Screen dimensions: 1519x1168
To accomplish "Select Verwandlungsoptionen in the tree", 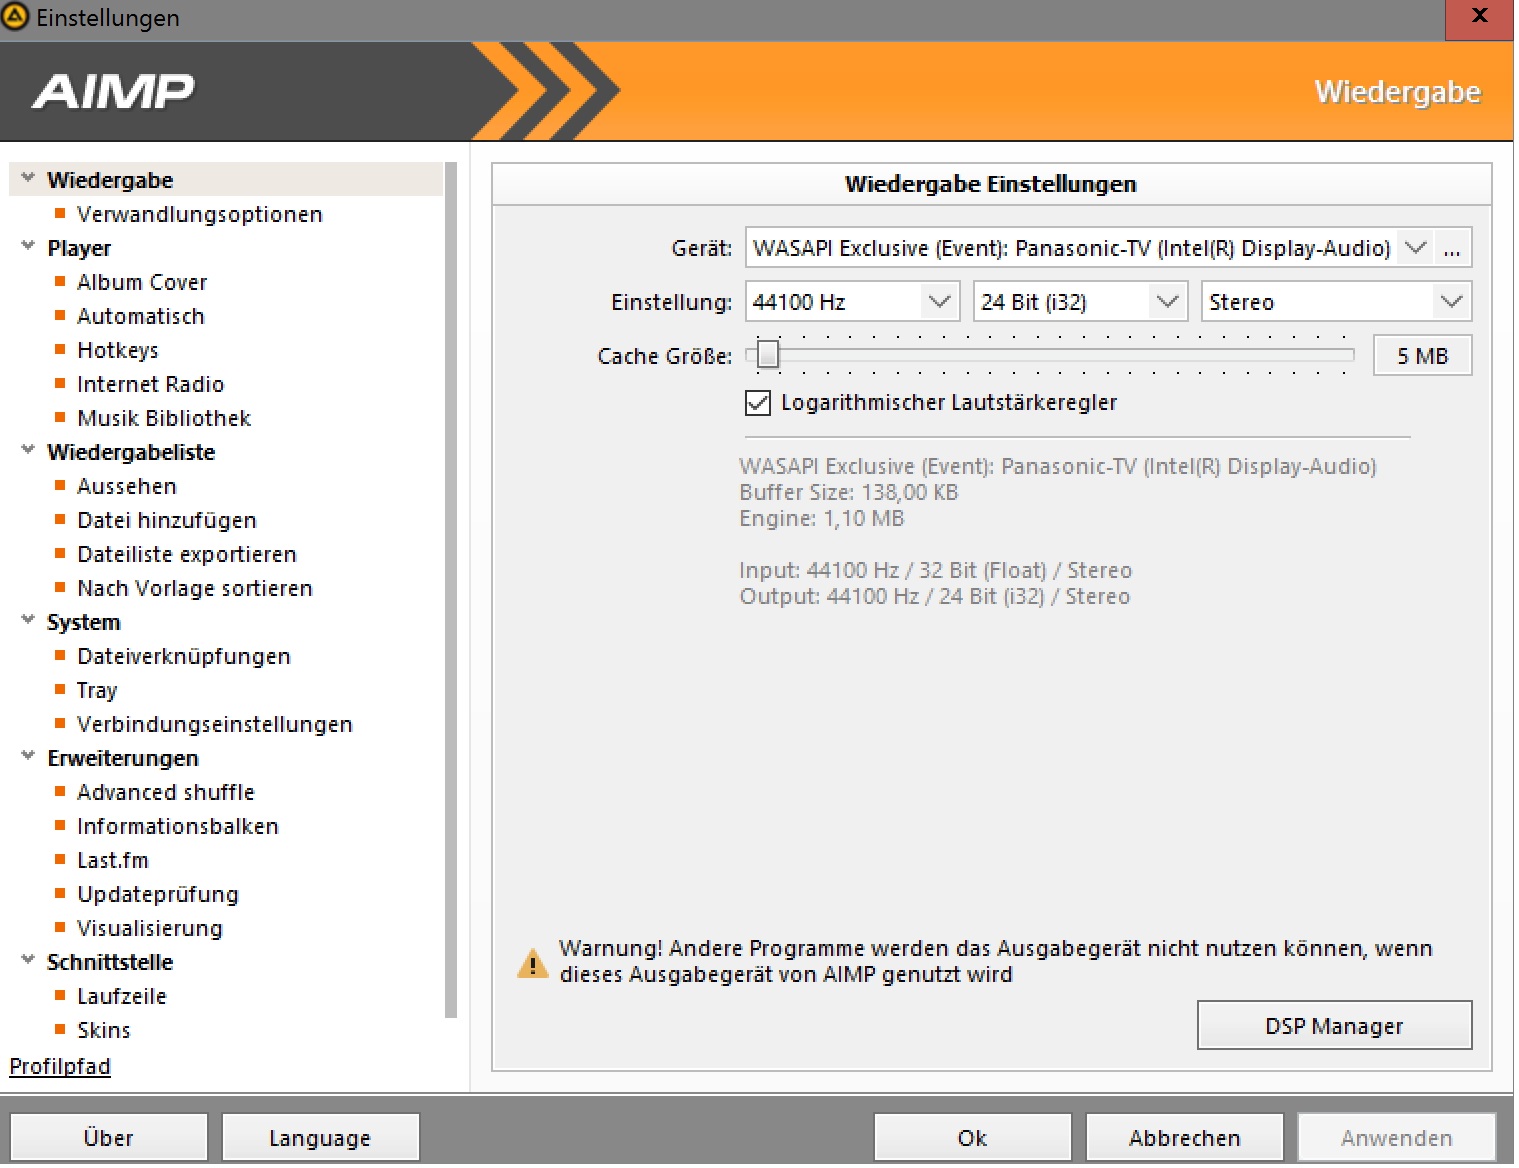I will point(200,215).
